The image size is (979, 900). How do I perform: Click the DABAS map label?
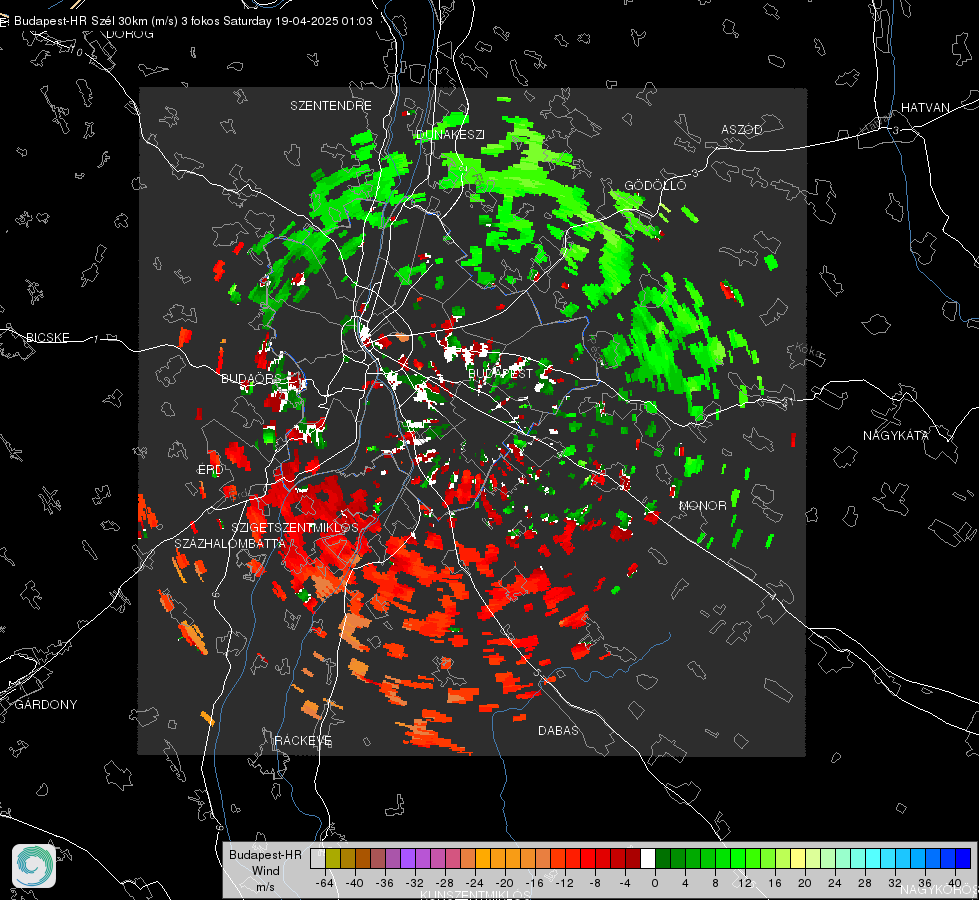[558, 731]
